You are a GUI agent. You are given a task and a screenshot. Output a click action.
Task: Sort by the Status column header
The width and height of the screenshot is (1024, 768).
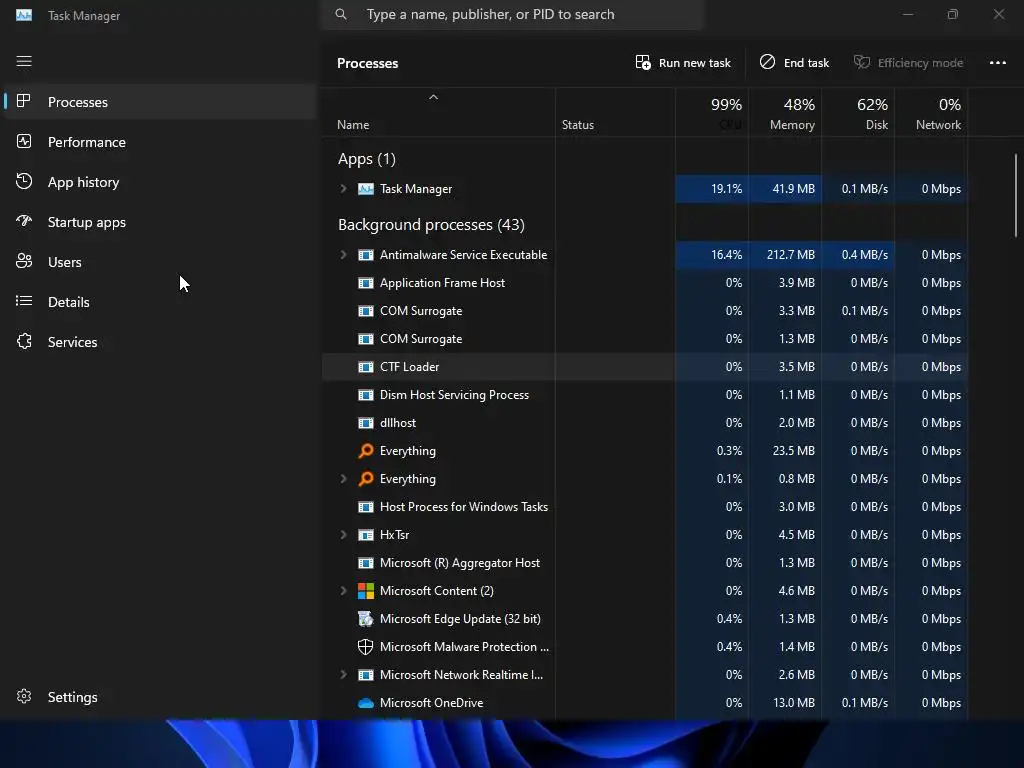[615, 114]
